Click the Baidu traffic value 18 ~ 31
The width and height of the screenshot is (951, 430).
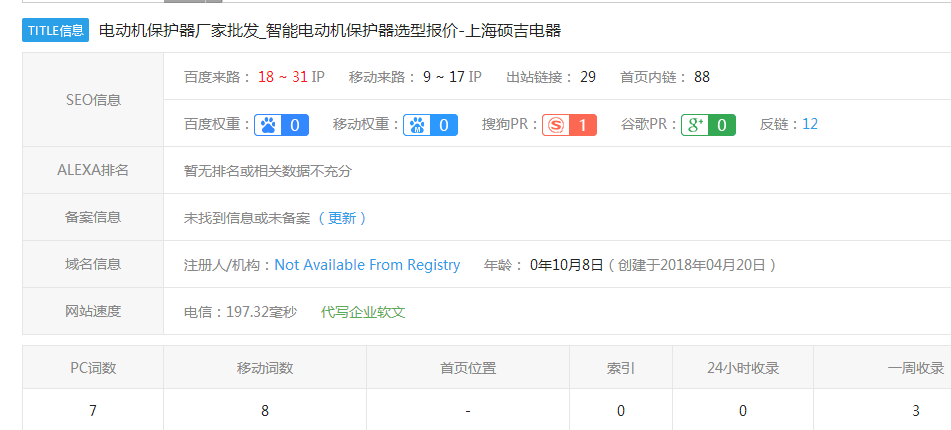[x=283, y=77]
